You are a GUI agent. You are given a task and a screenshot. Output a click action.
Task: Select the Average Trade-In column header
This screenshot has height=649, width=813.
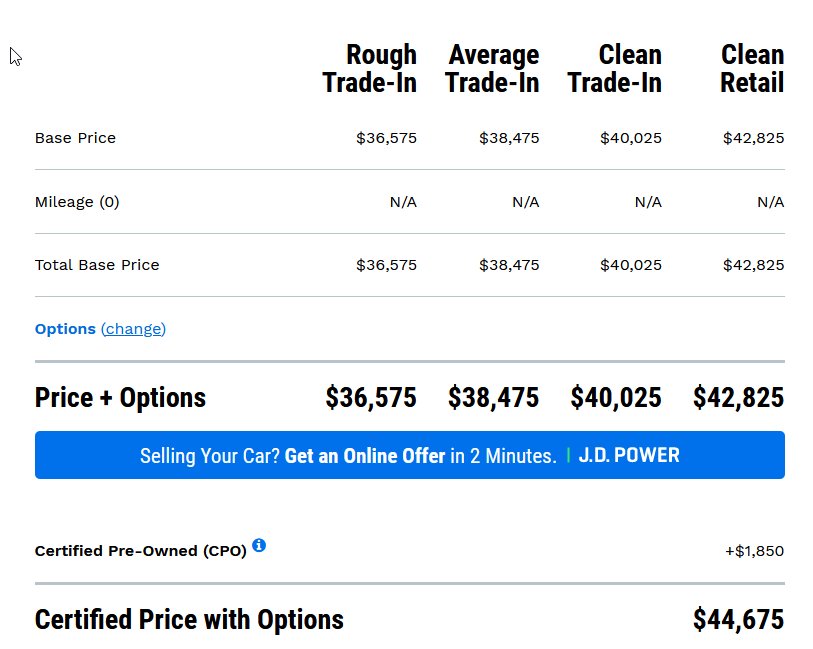(x=492, y=68)
